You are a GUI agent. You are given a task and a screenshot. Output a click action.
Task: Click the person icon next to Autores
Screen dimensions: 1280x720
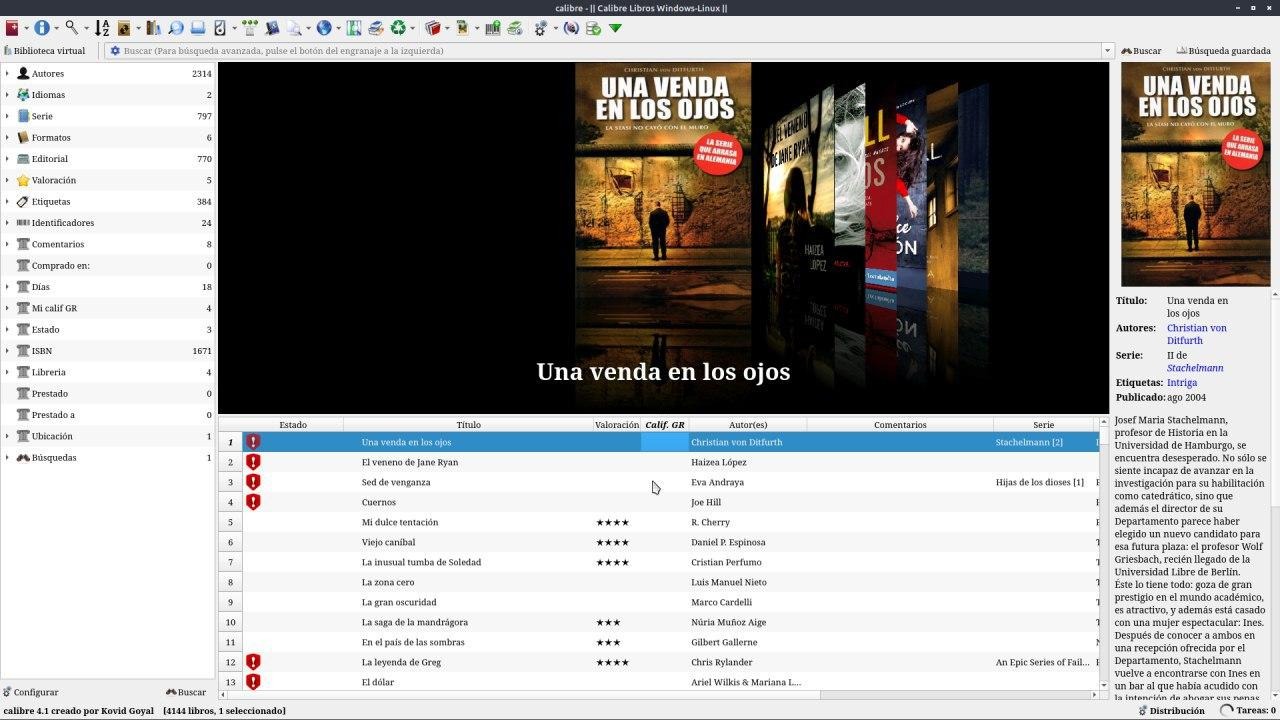pos(23,74)
